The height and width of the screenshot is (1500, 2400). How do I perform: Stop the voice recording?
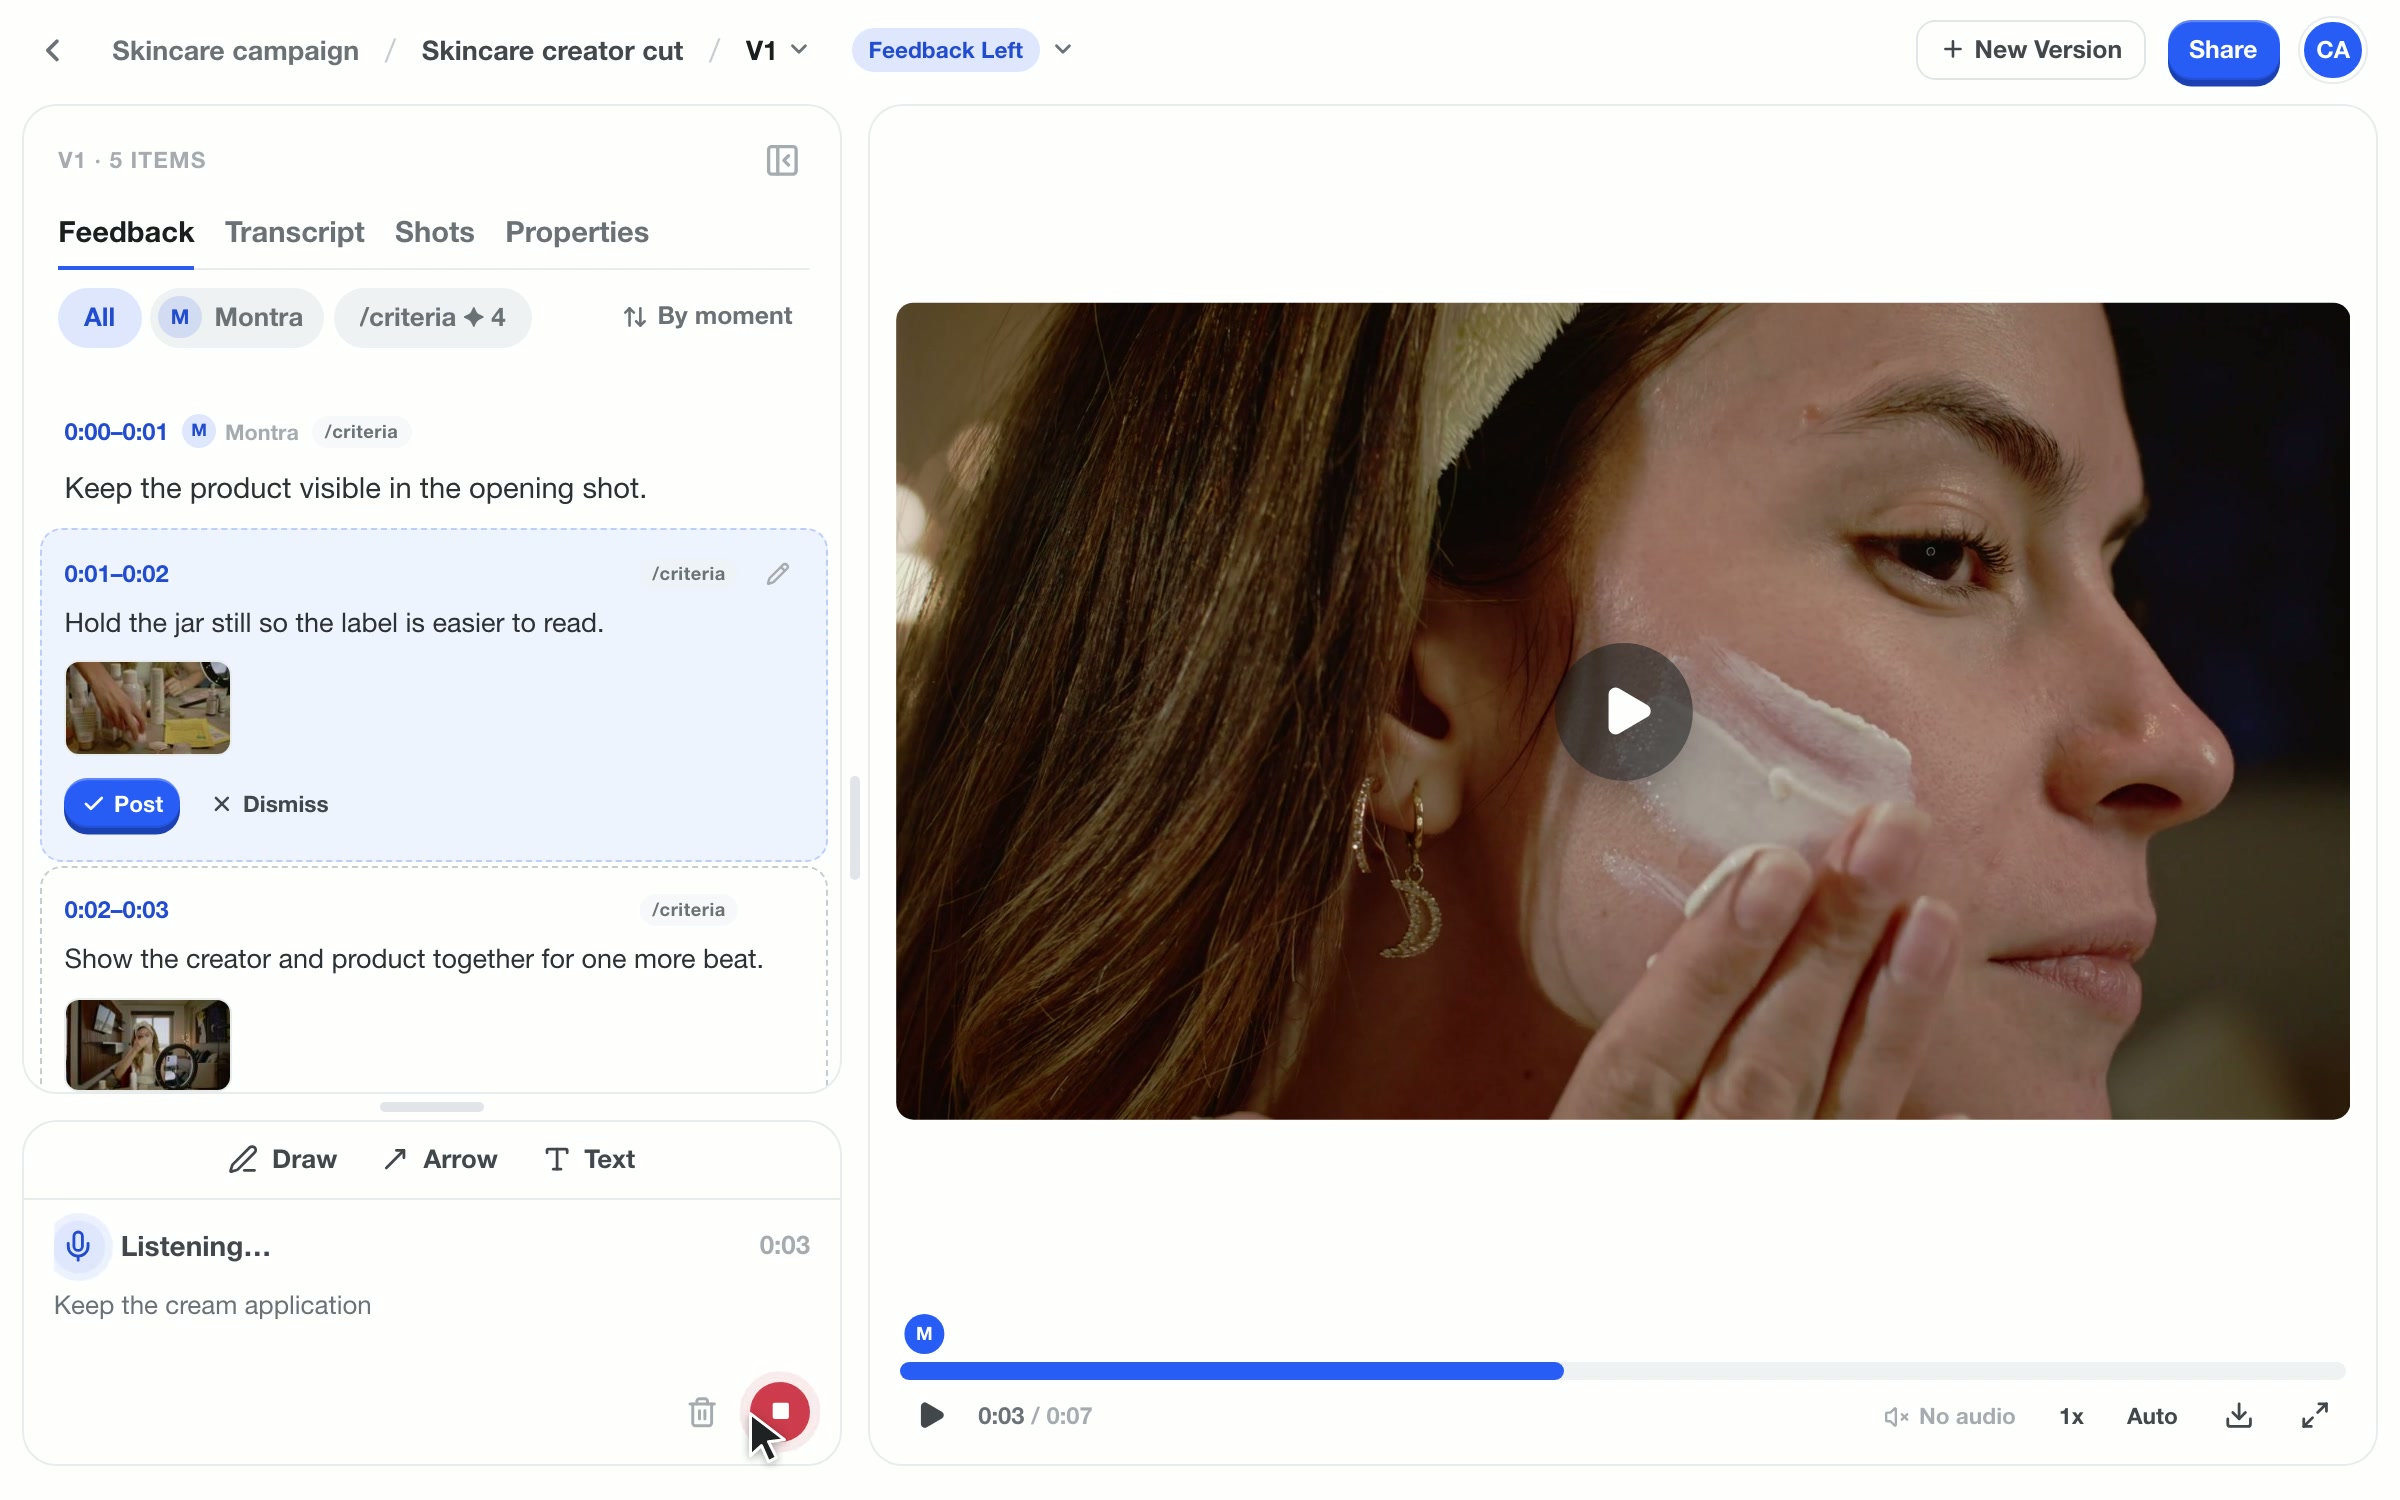click(780, 1410)
